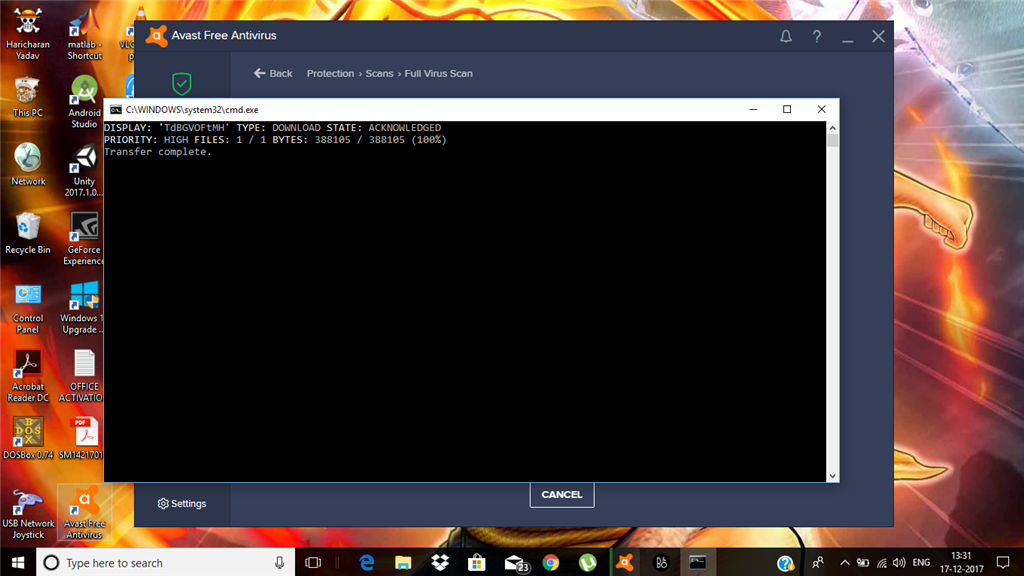Open Dropbox from taskbar
This screenshot has width=1024, height=576.
coord(440,562)
